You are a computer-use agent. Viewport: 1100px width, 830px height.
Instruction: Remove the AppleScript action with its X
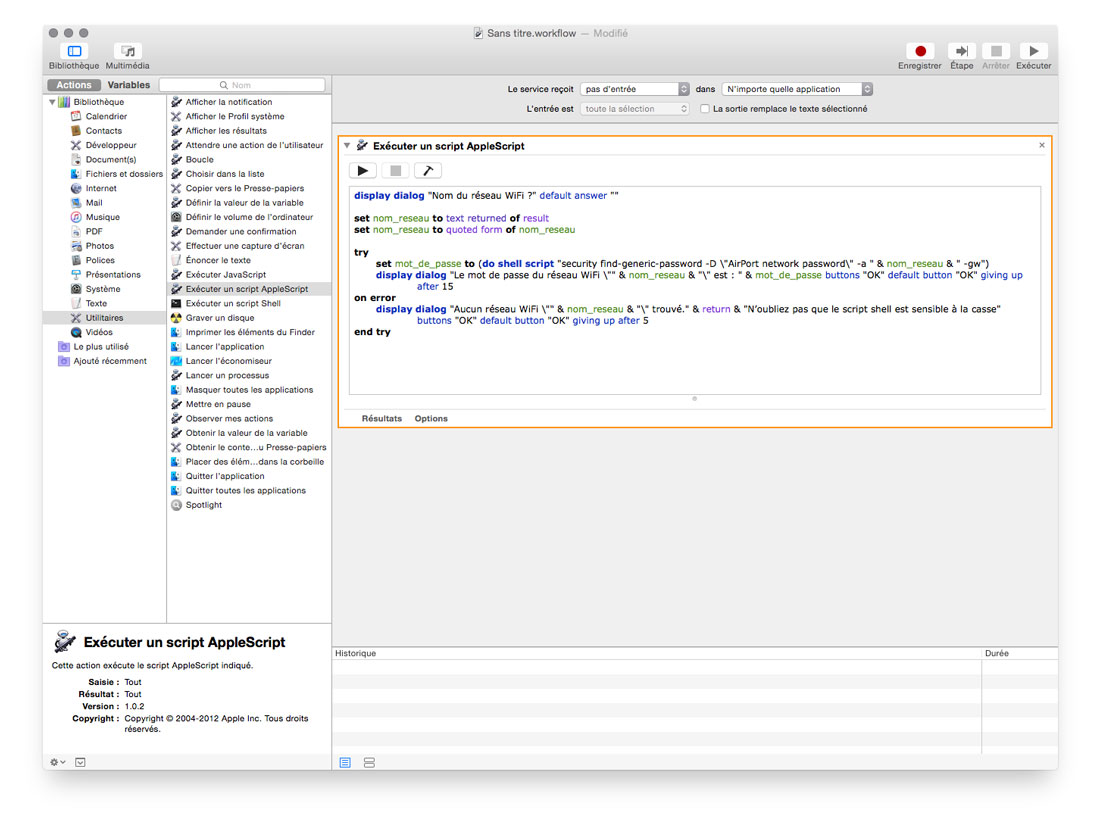click(1042, 145)
